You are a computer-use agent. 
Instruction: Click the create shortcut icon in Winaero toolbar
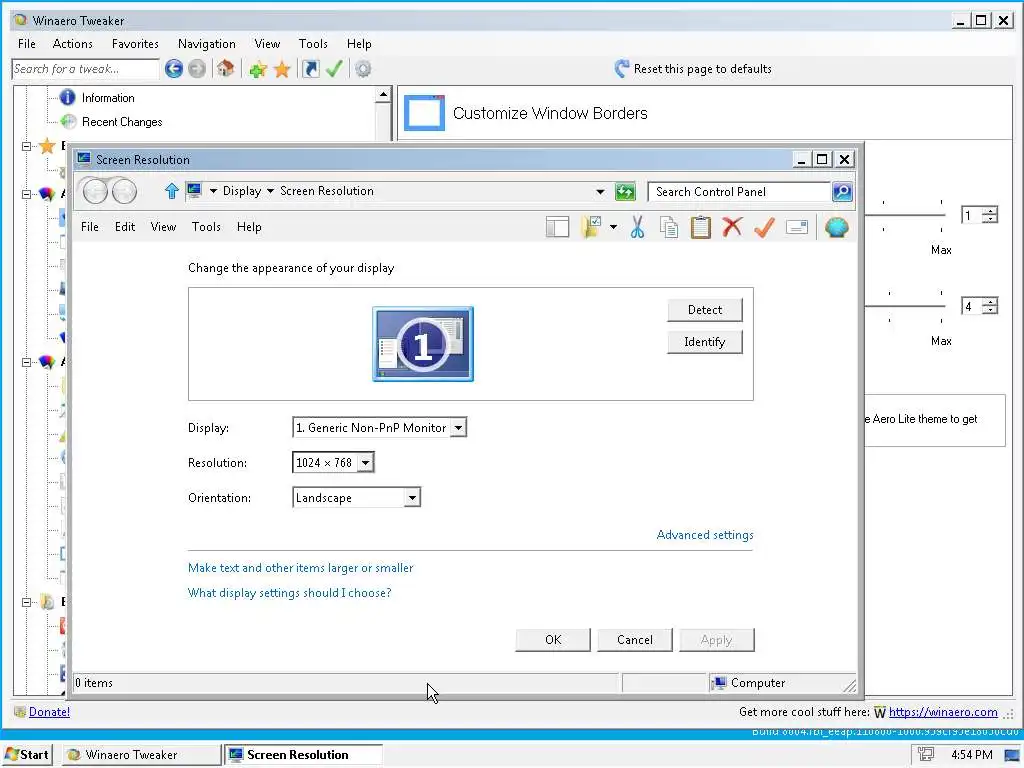coord(311,69)
